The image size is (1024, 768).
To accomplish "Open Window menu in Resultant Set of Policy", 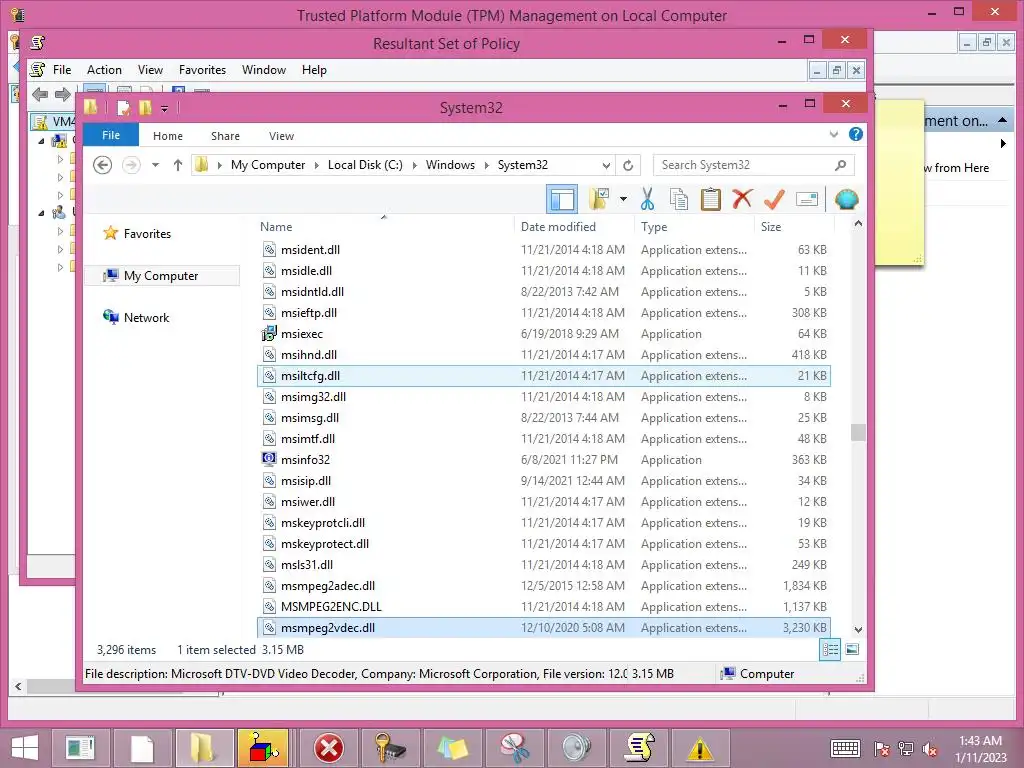I will (x=264, y=70).
